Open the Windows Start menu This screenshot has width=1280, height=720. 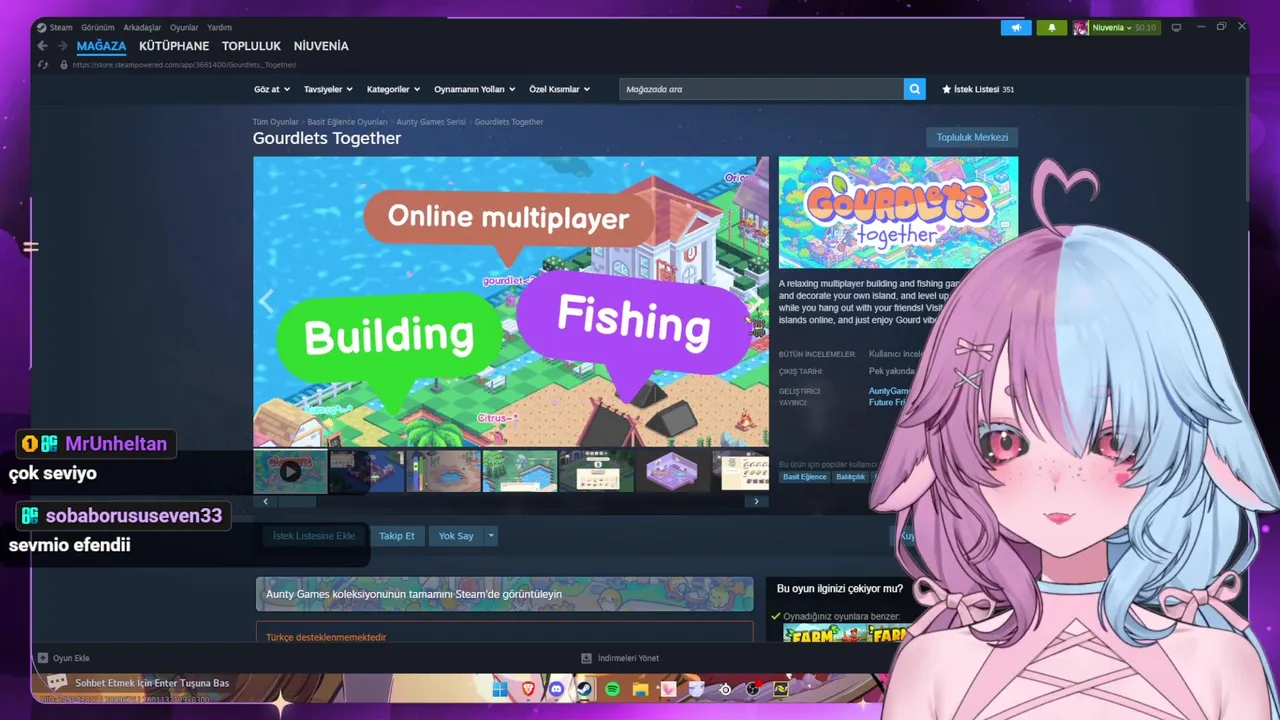tap(500, 689)
